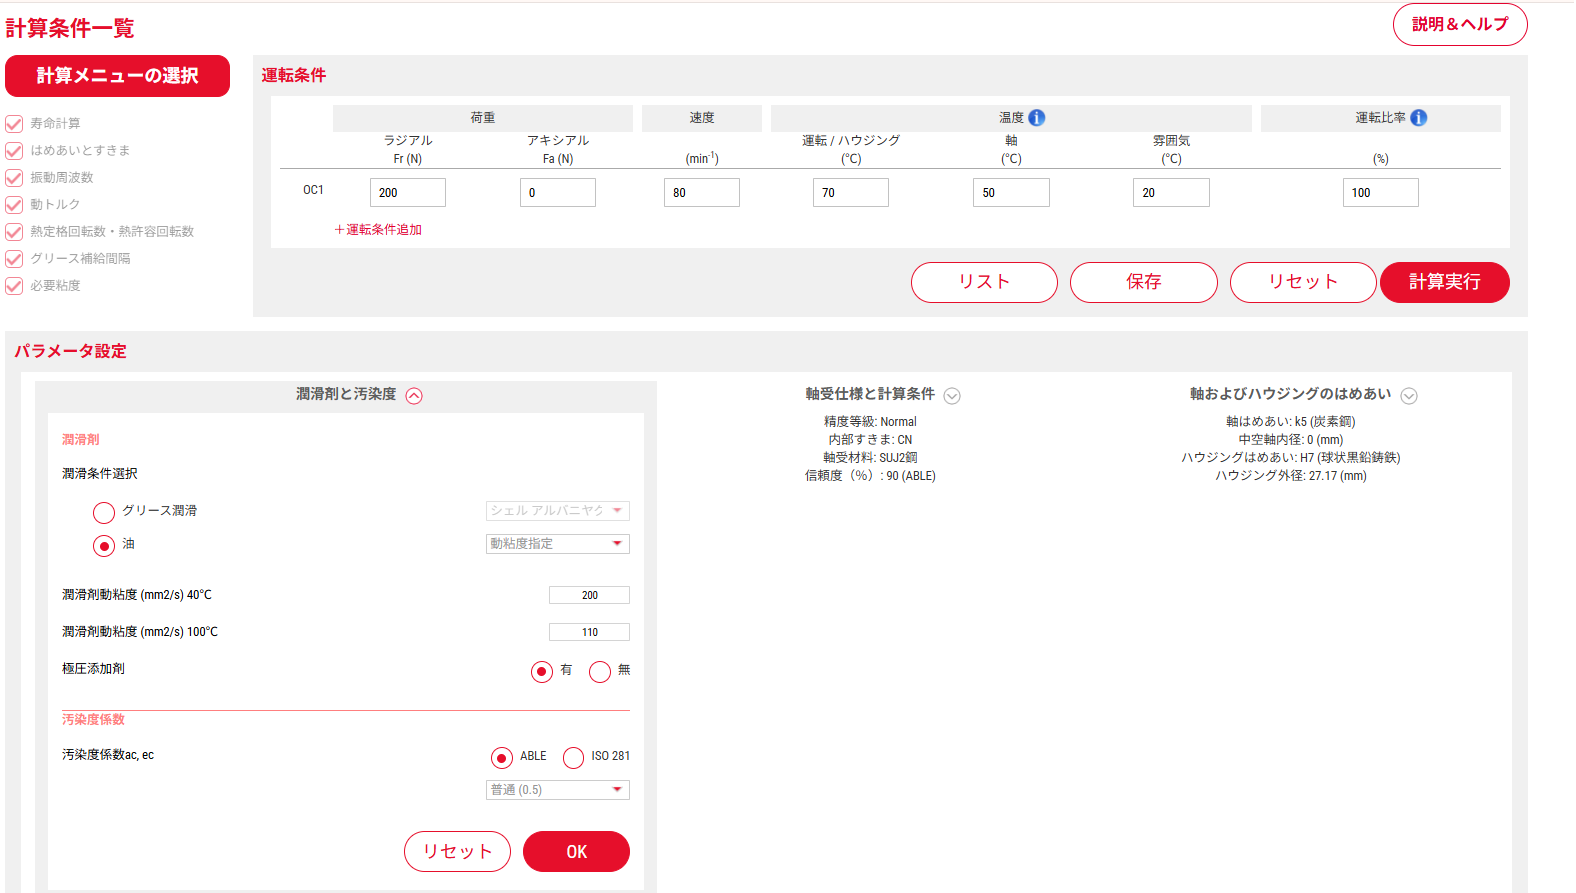This screenshot has height=893, width=1576.
Task: Select the グリース潤滑 radio button
Action: pos(104,513)
